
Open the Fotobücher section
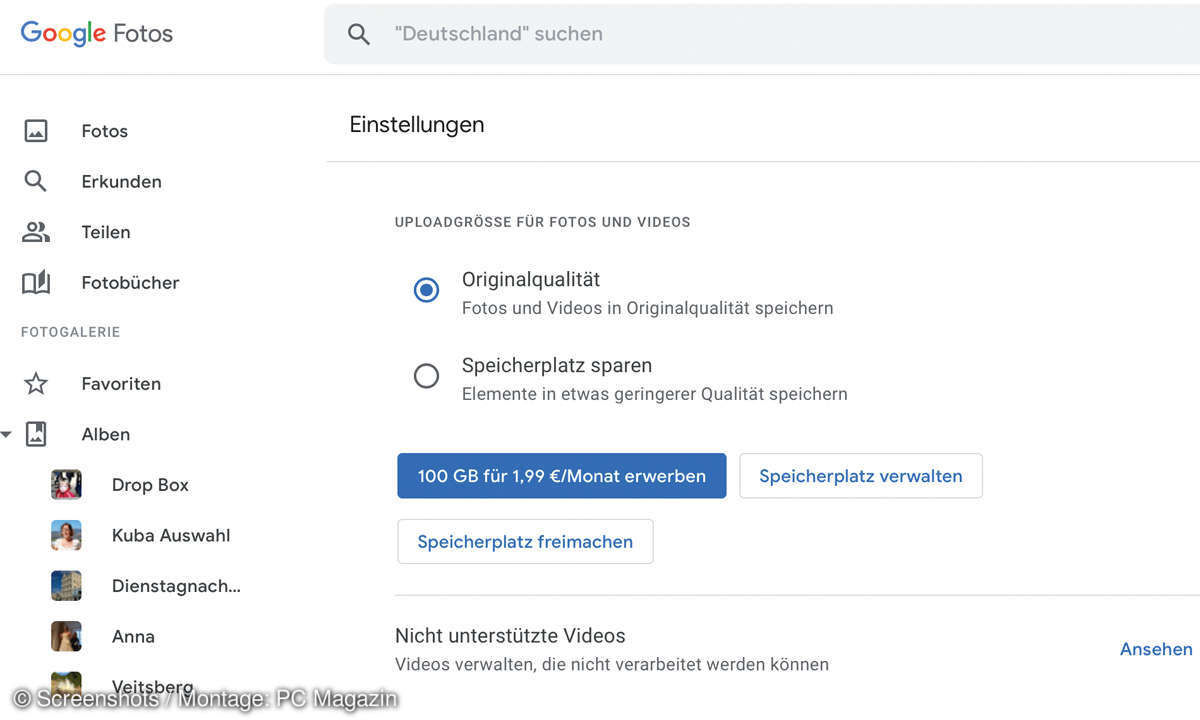(130, 283)
